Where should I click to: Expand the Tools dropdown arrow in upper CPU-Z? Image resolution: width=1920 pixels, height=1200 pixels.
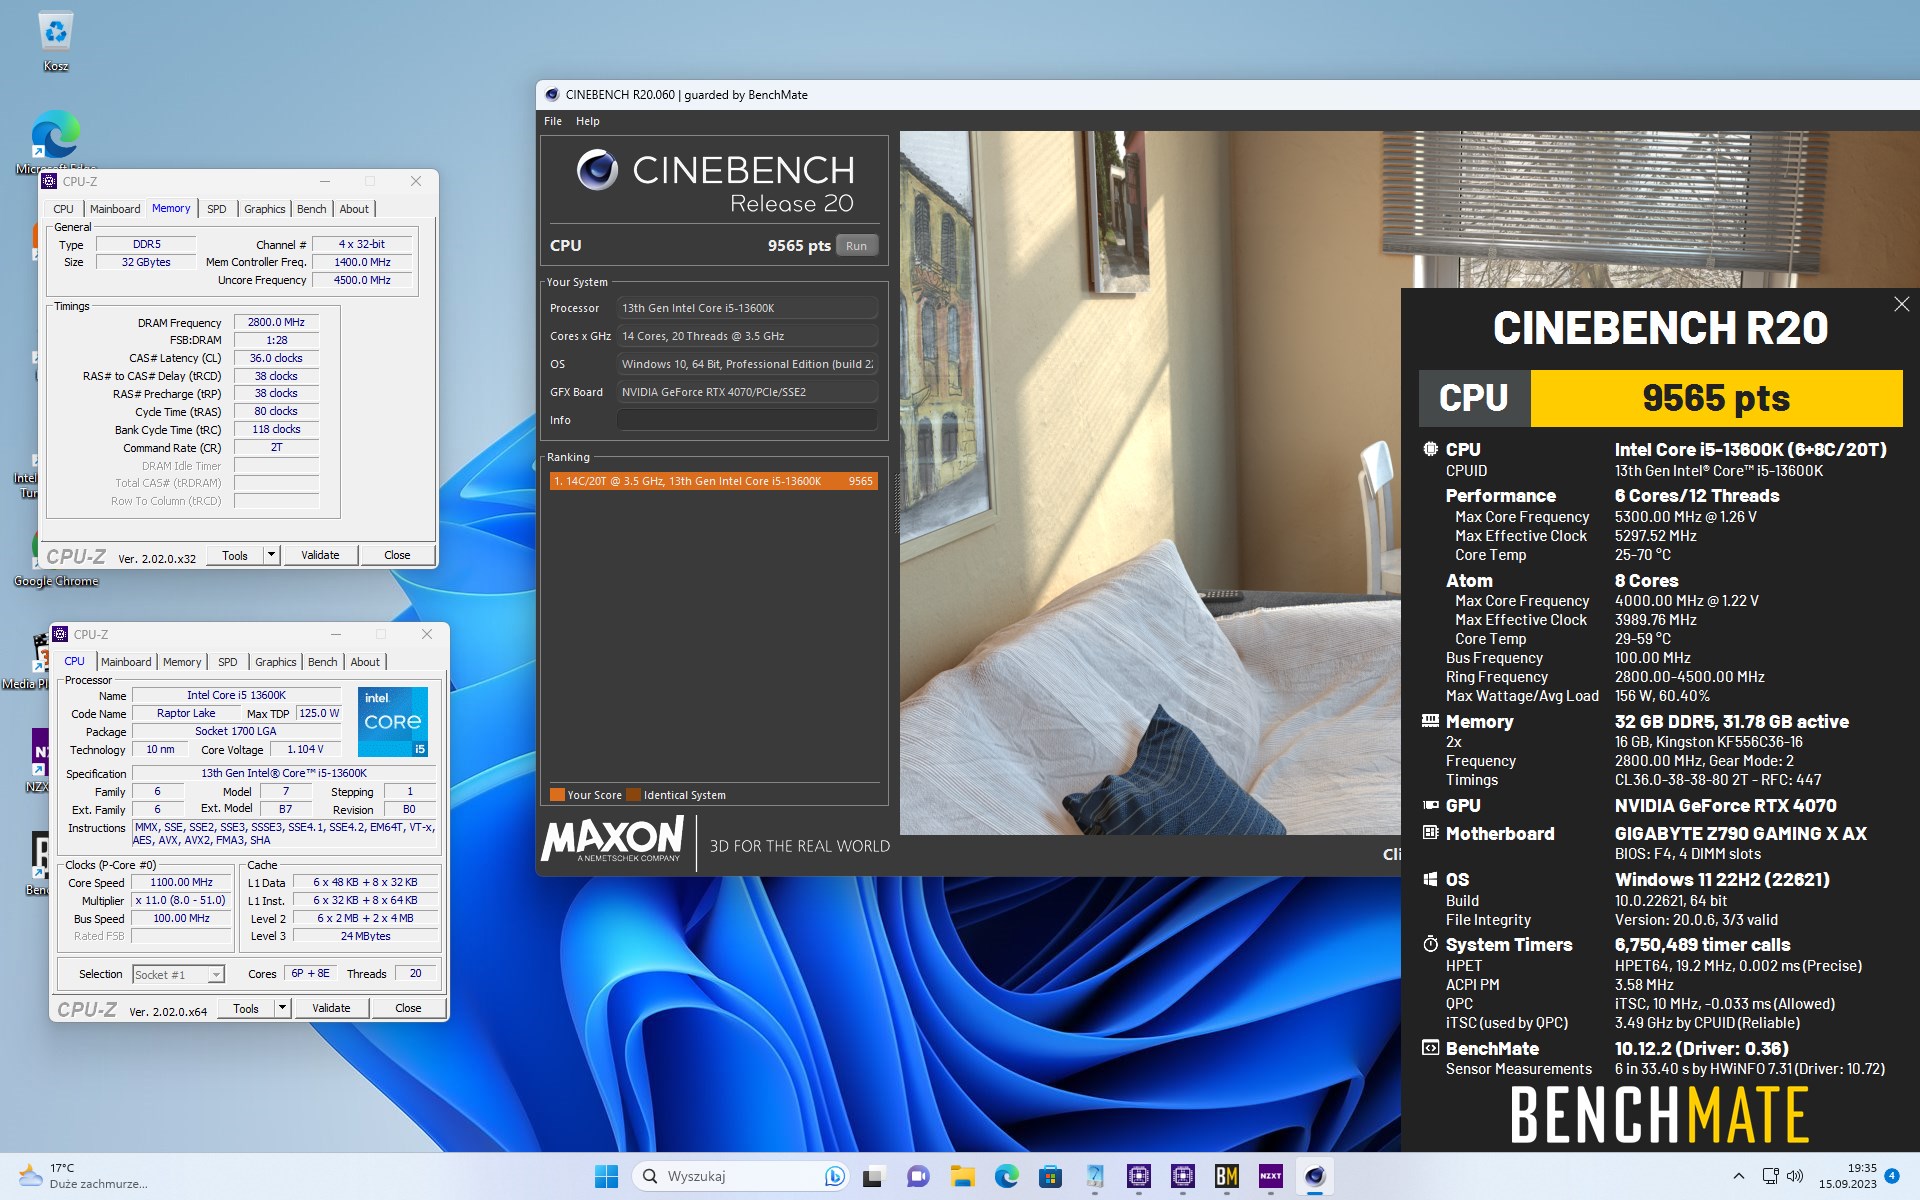271,555
